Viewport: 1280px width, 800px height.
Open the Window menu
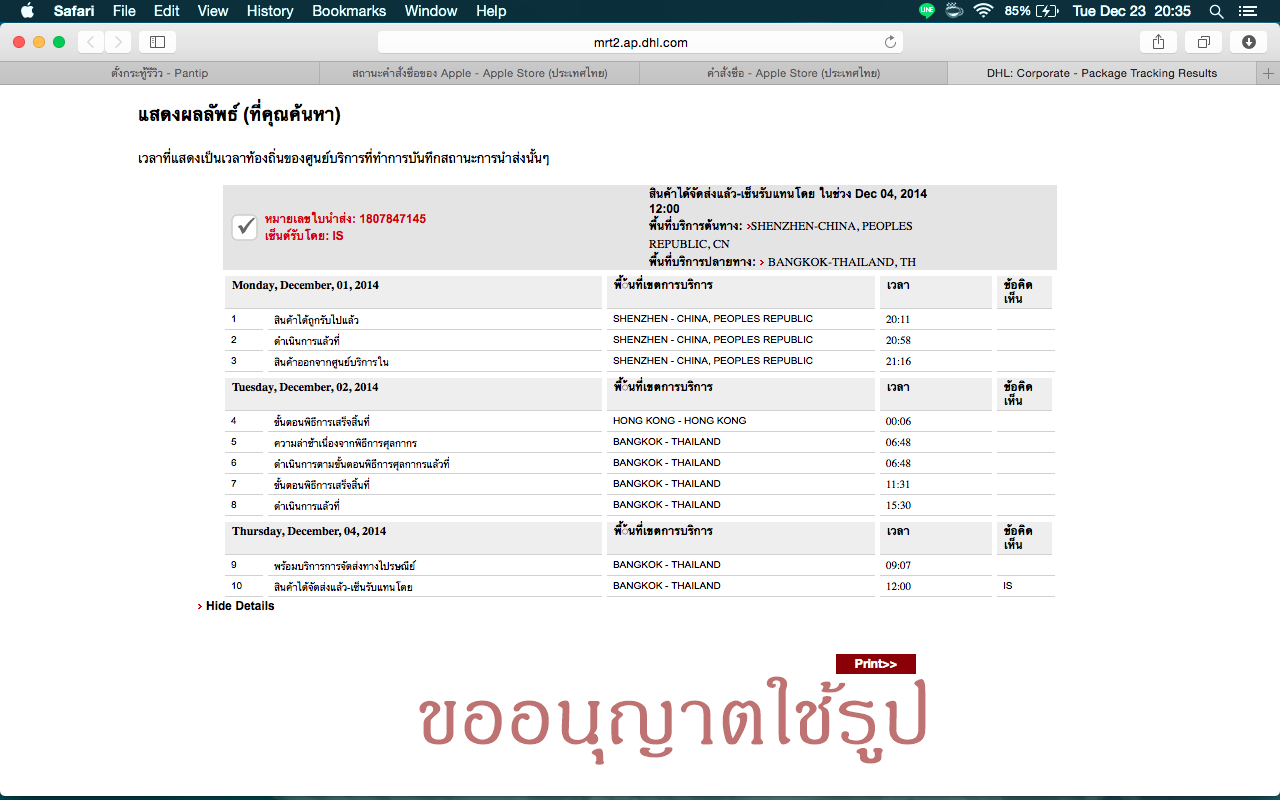(431, 11)
